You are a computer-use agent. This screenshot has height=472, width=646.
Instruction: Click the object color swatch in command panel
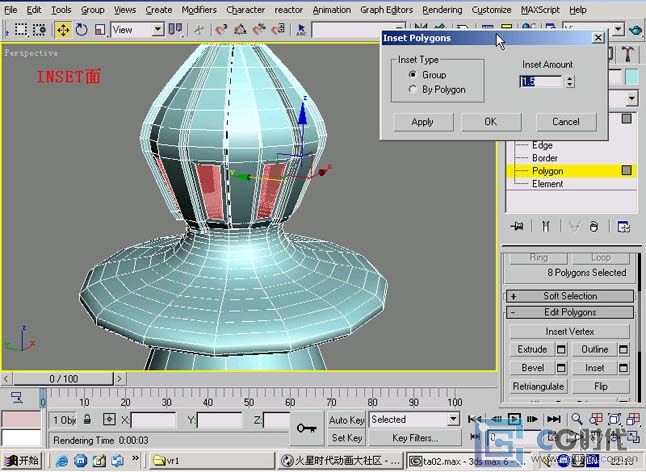point(632,77)
